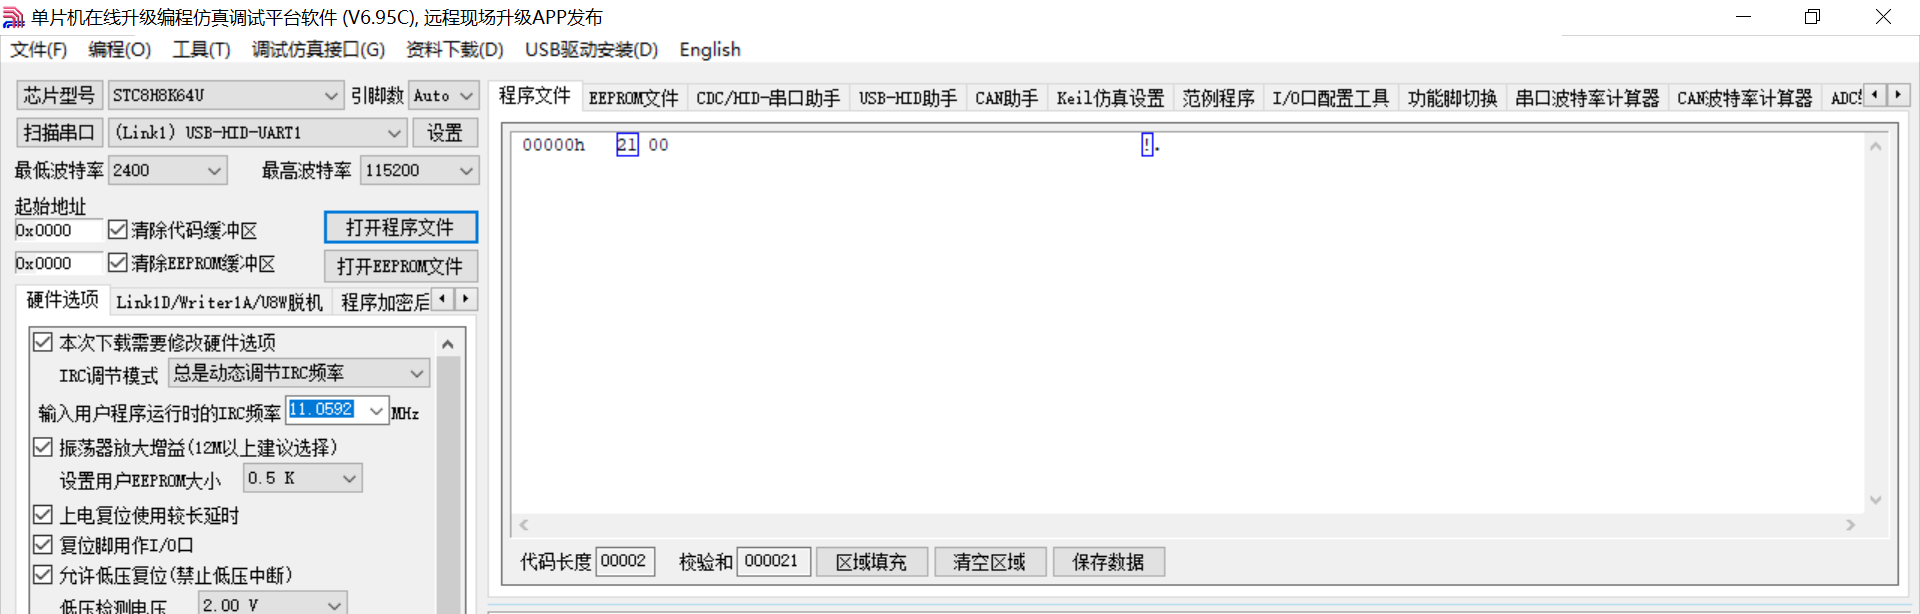The height and width of the screenshot is (614, 1920).
Task: Click 清空区域 button
Action: coord(990,562)
